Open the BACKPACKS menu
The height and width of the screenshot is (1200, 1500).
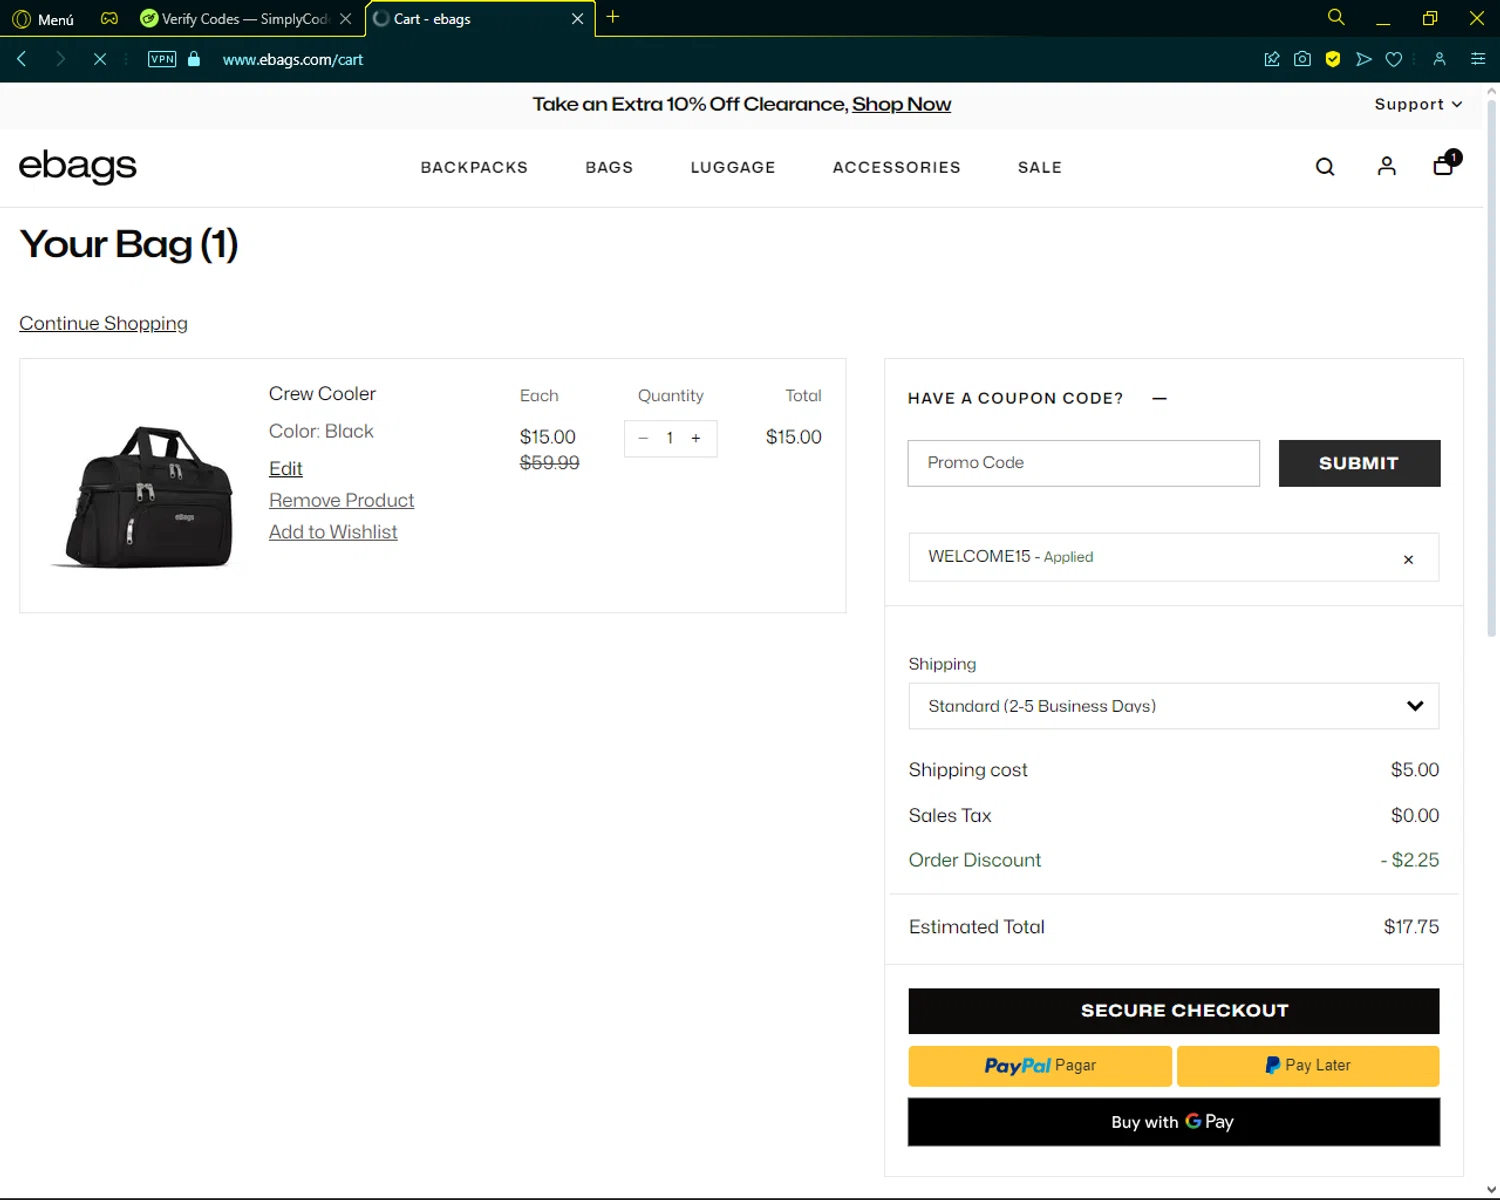474,167
